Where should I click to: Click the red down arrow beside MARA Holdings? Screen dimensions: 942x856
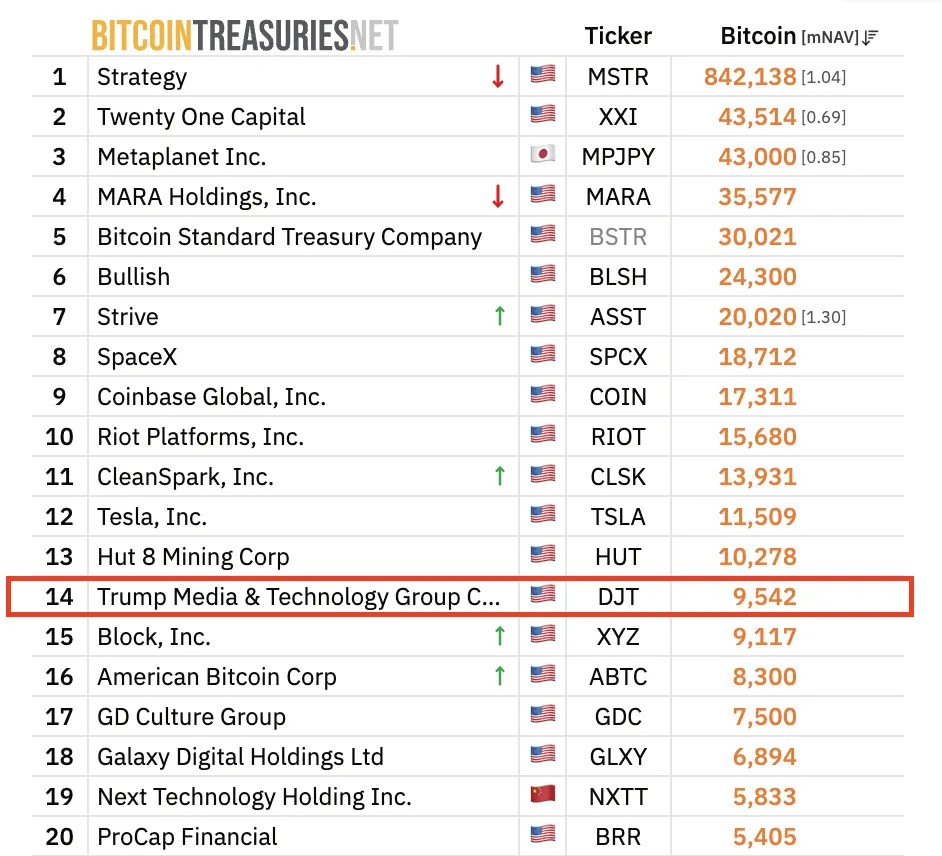[x=497, y=196]
